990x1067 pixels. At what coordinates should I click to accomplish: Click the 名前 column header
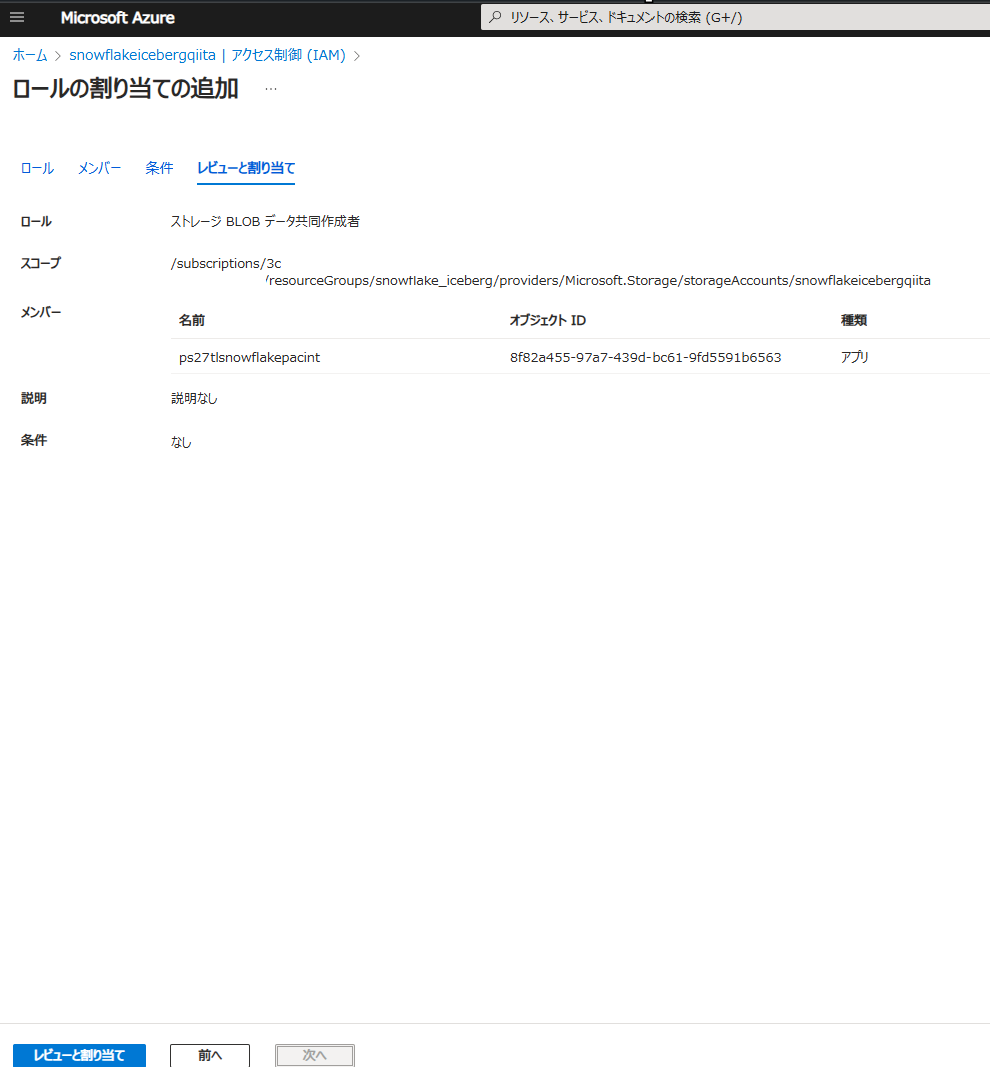(x=192, y=320)
